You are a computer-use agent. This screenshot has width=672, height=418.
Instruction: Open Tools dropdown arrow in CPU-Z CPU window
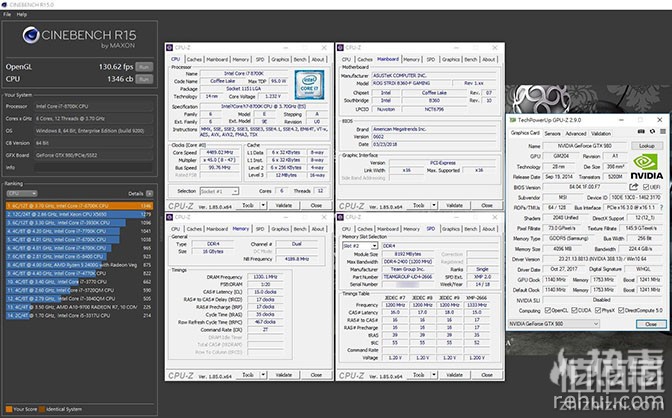tap(263, 205)
